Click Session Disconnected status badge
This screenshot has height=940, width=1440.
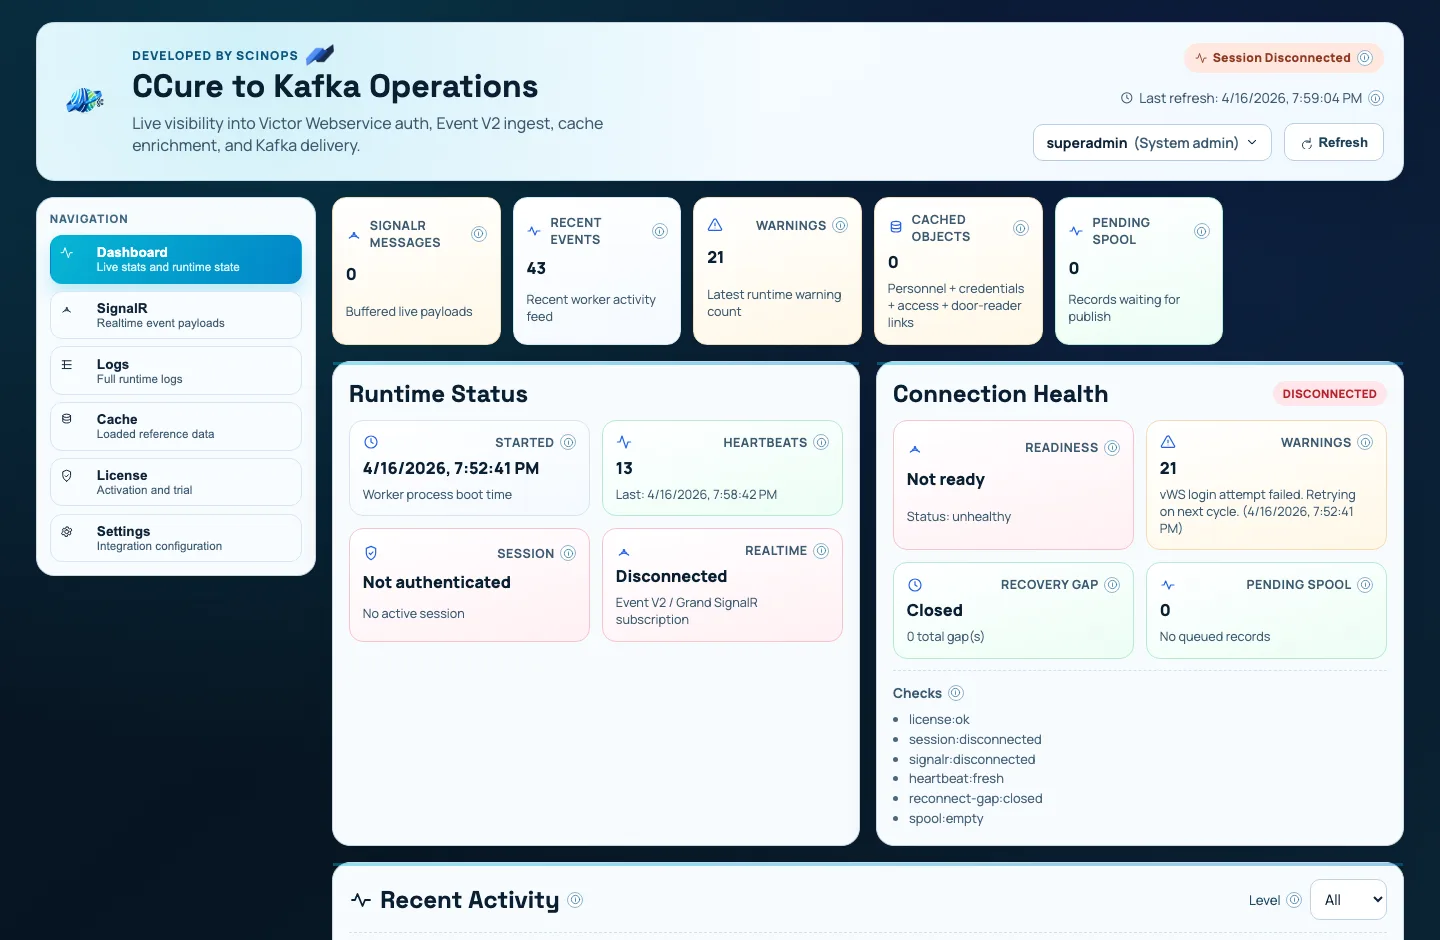click(1284, 58)
